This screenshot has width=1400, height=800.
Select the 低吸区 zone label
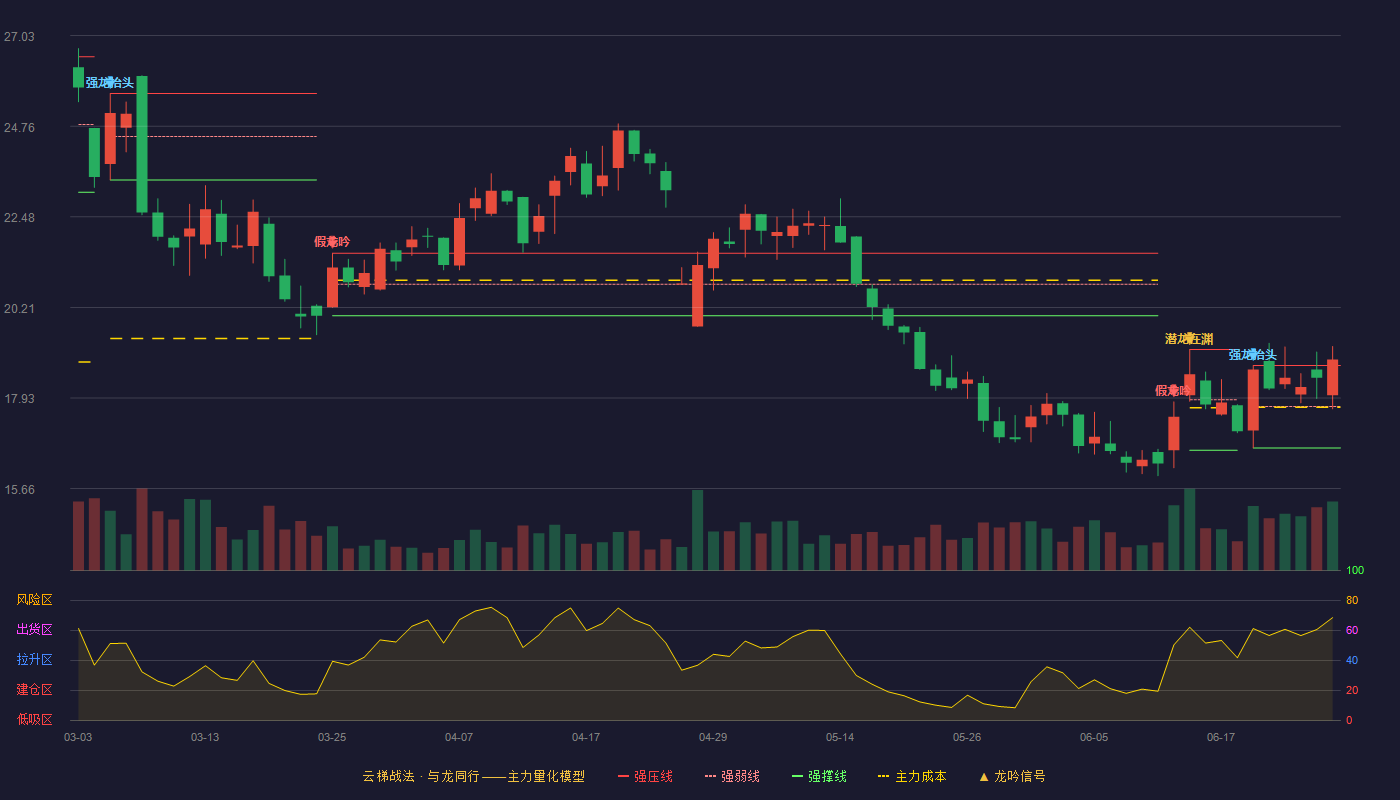click(34, 719)
